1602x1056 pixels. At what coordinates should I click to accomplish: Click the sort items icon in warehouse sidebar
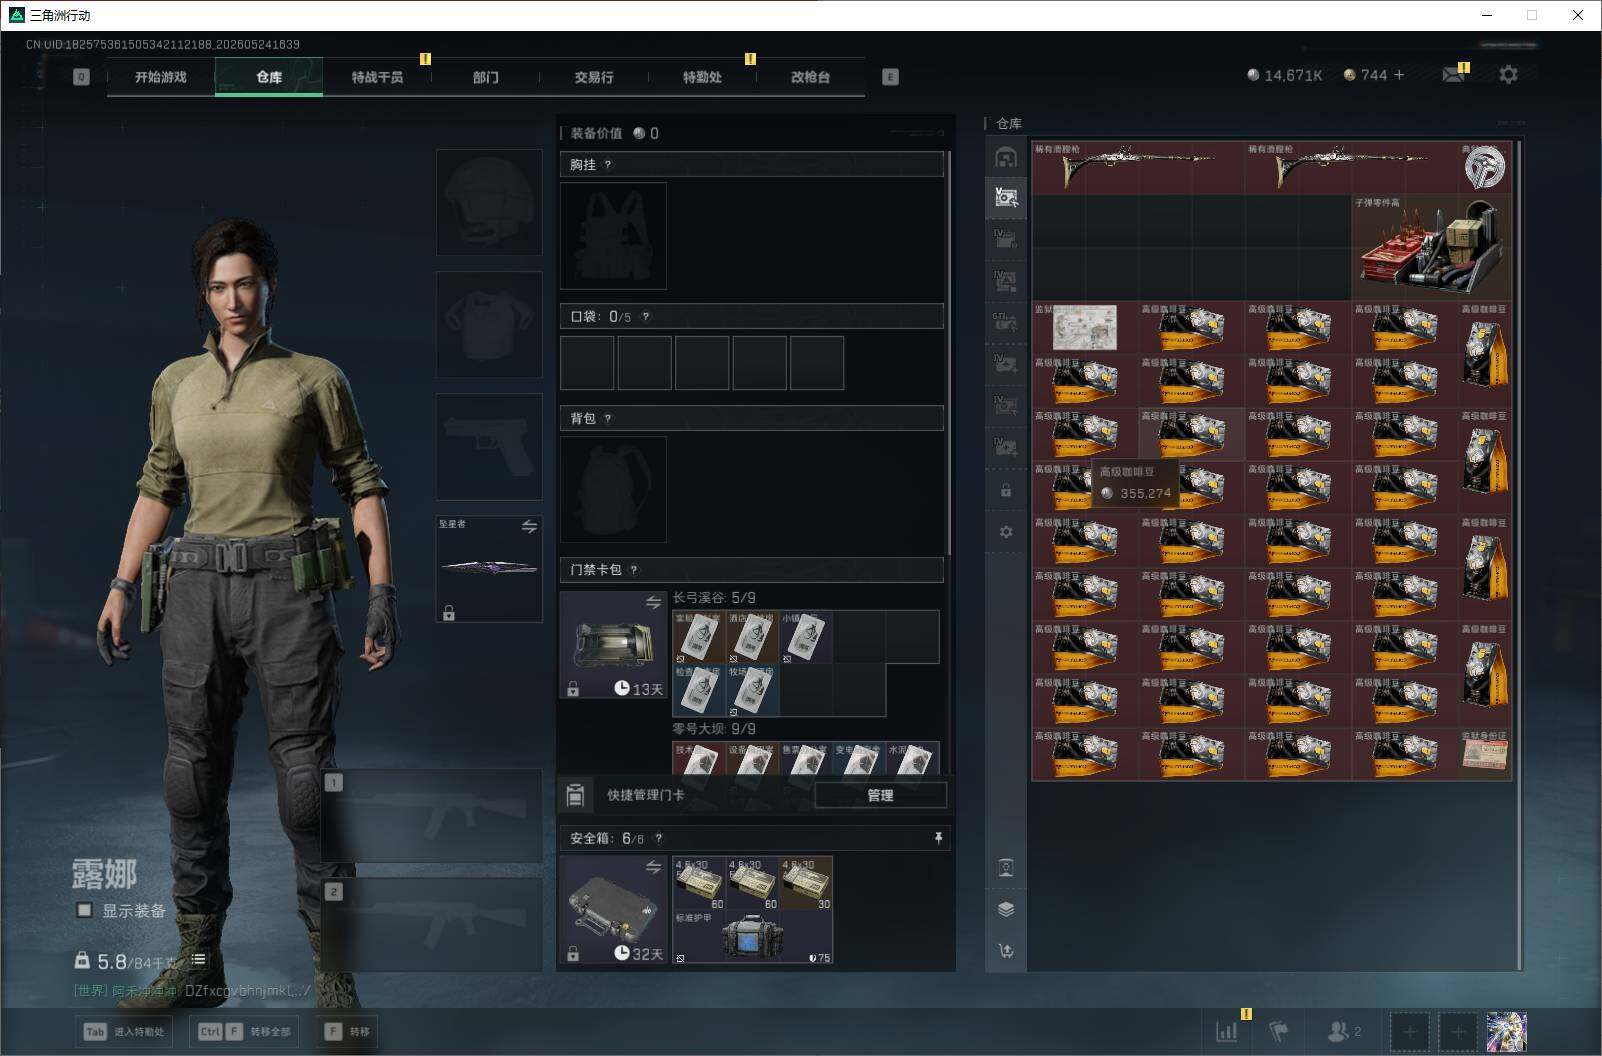tap(1006, 951)
